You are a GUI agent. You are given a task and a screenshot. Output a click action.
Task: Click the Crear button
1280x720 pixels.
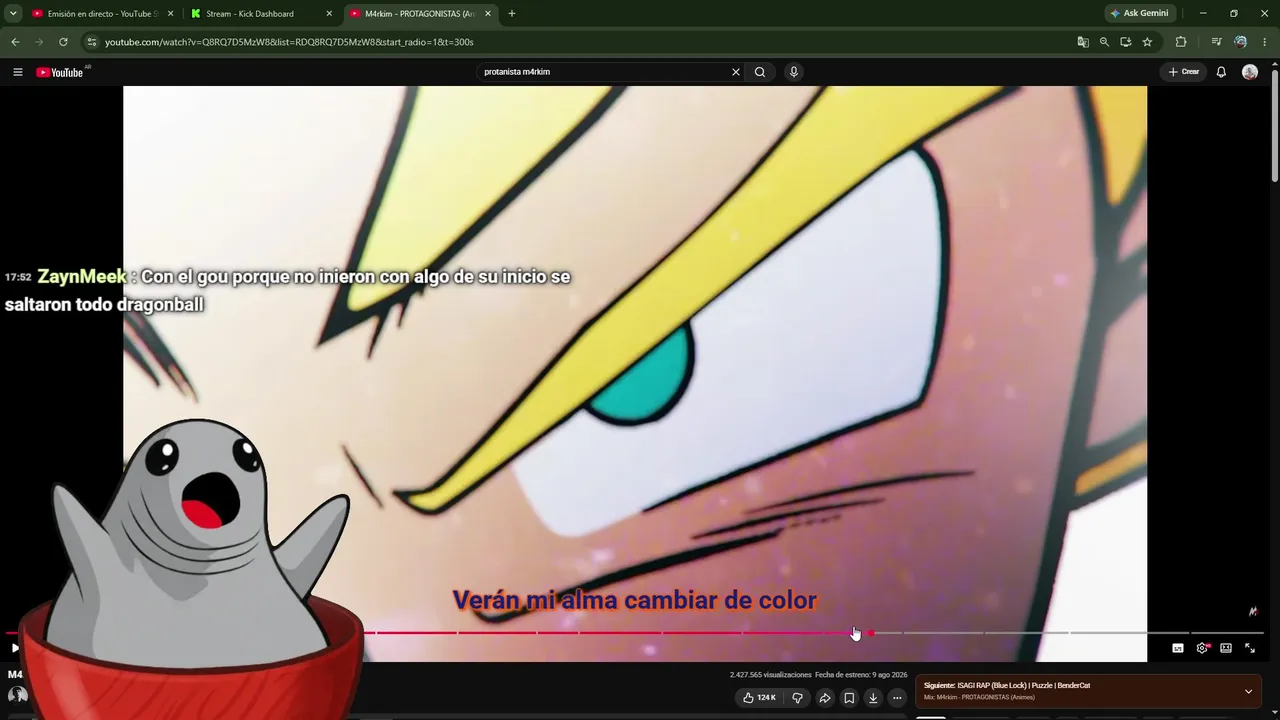pyautogui.click(x=1183, y=72)
